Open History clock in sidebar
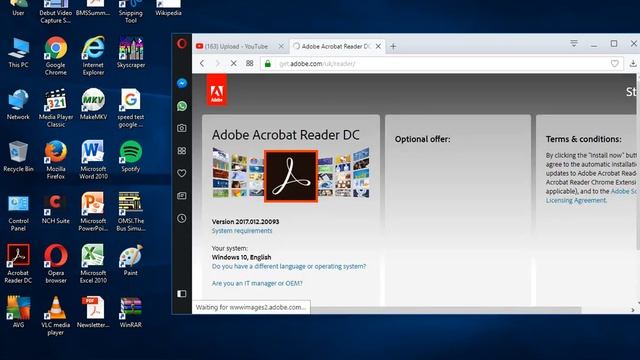The image size is (640, 360). pos(182,218)
